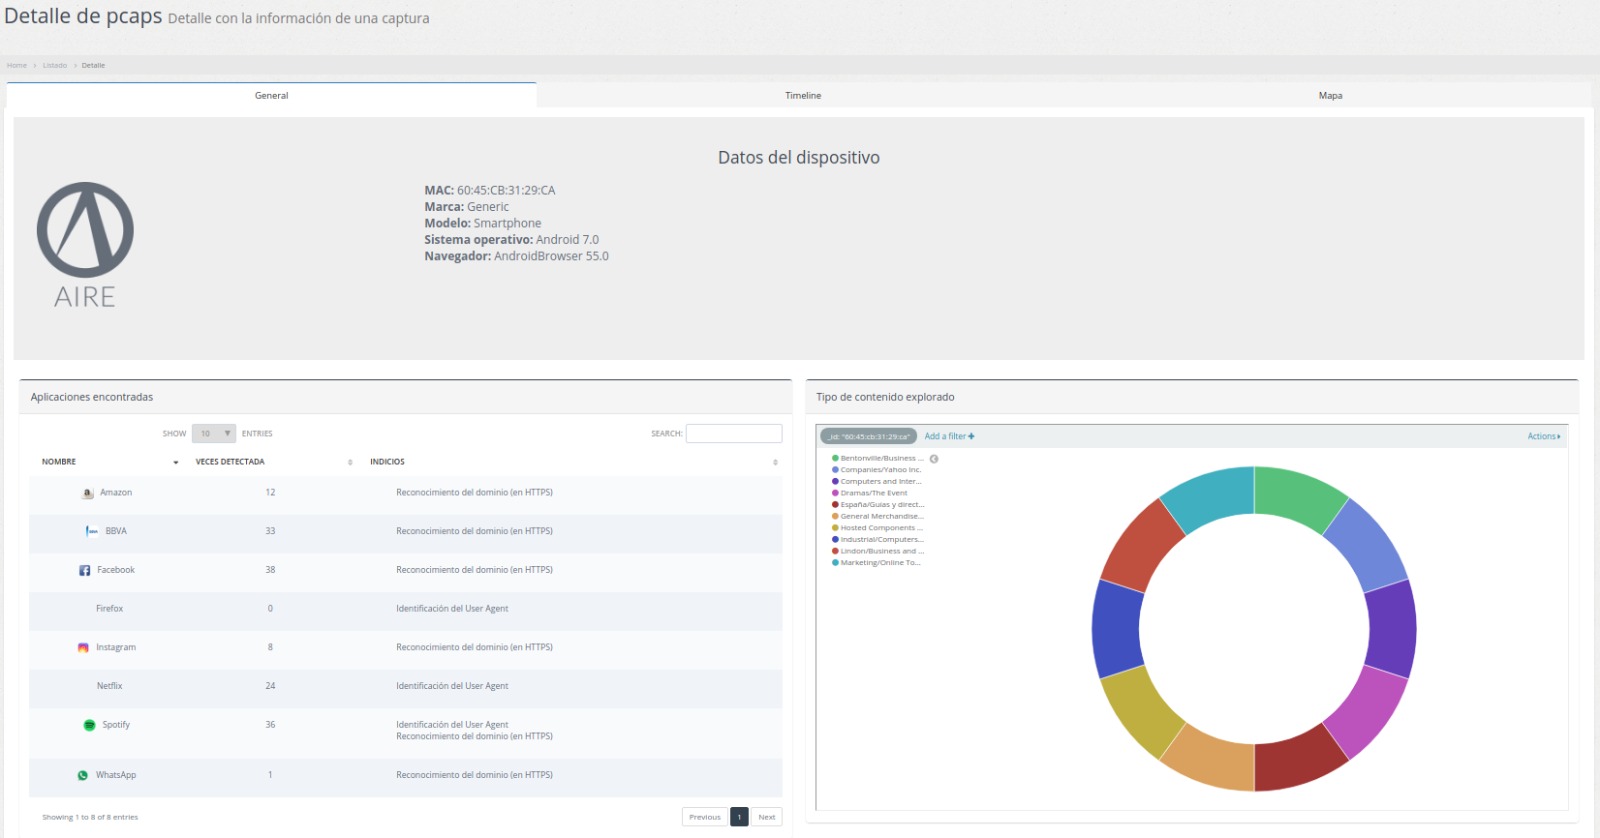This screenshot has height=838, width=1600.
Task: Toggle the Companies/Yahoo Inc. legend entry
Action: 880,470
